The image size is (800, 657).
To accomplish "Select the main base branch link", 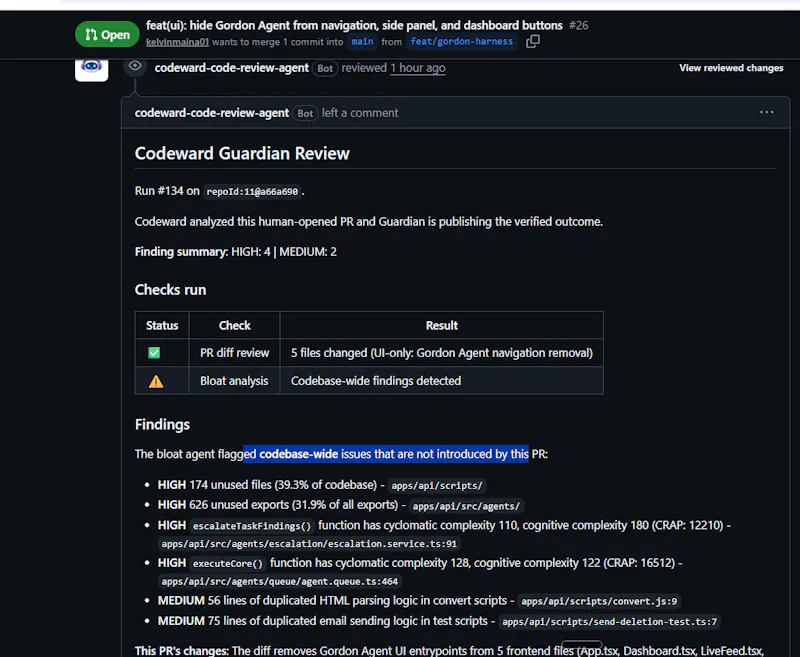I will [362, 41].
